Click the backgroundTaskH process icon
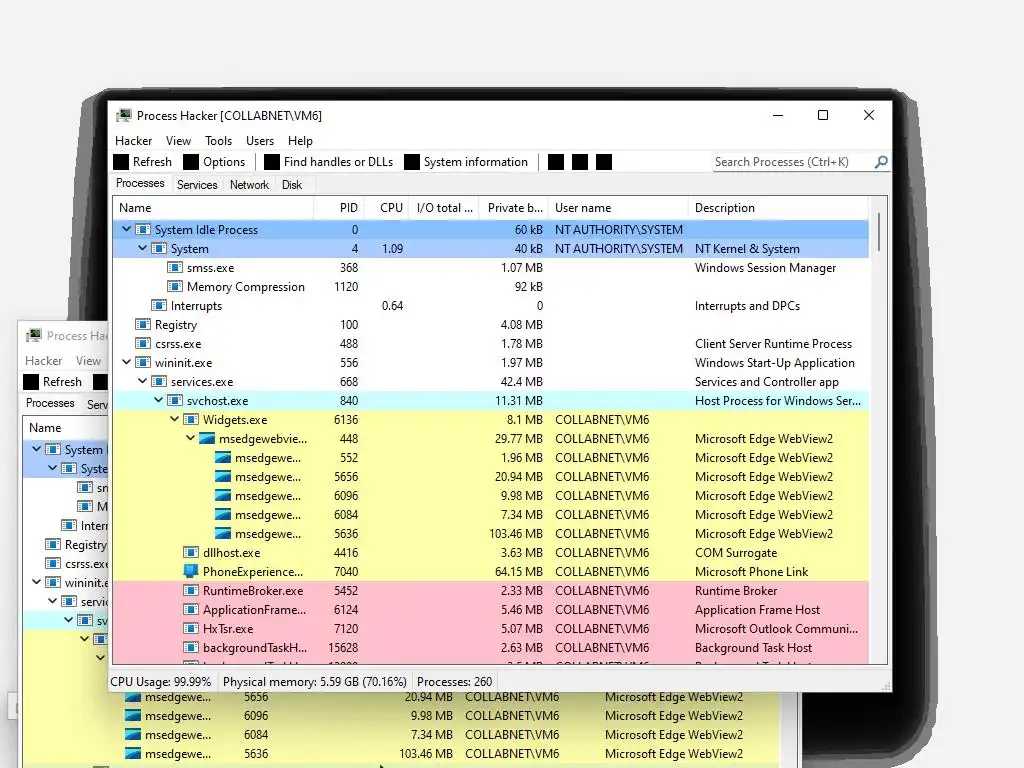The width and height of the screenshot is (1024, 768). coord(191,647)
